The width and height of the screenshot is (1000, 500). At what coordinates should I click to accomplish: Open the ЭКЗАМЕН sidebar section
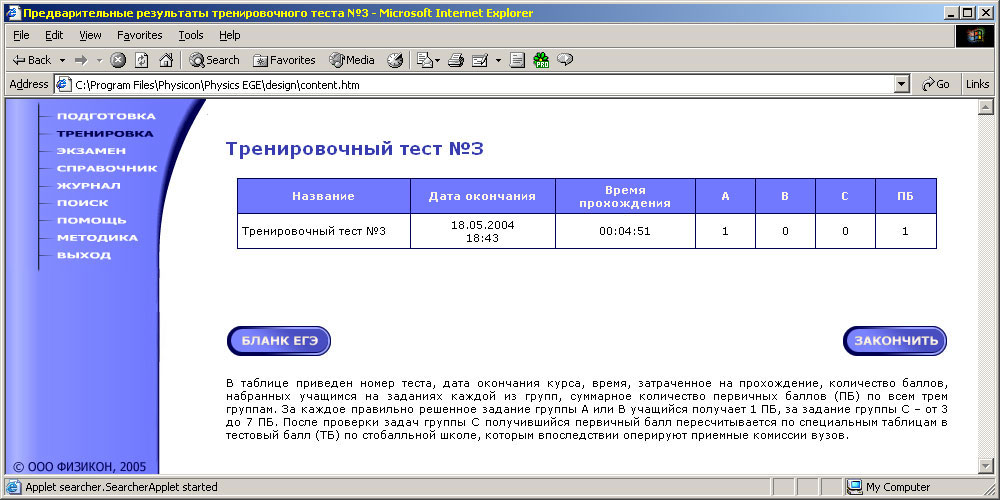(x=91, y=151)
